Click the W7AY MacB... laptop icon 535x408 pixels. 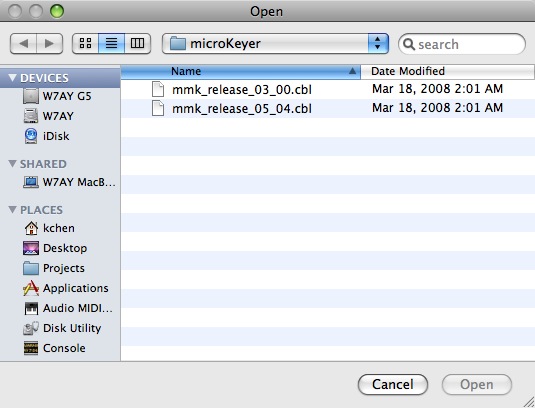point(31,182)
